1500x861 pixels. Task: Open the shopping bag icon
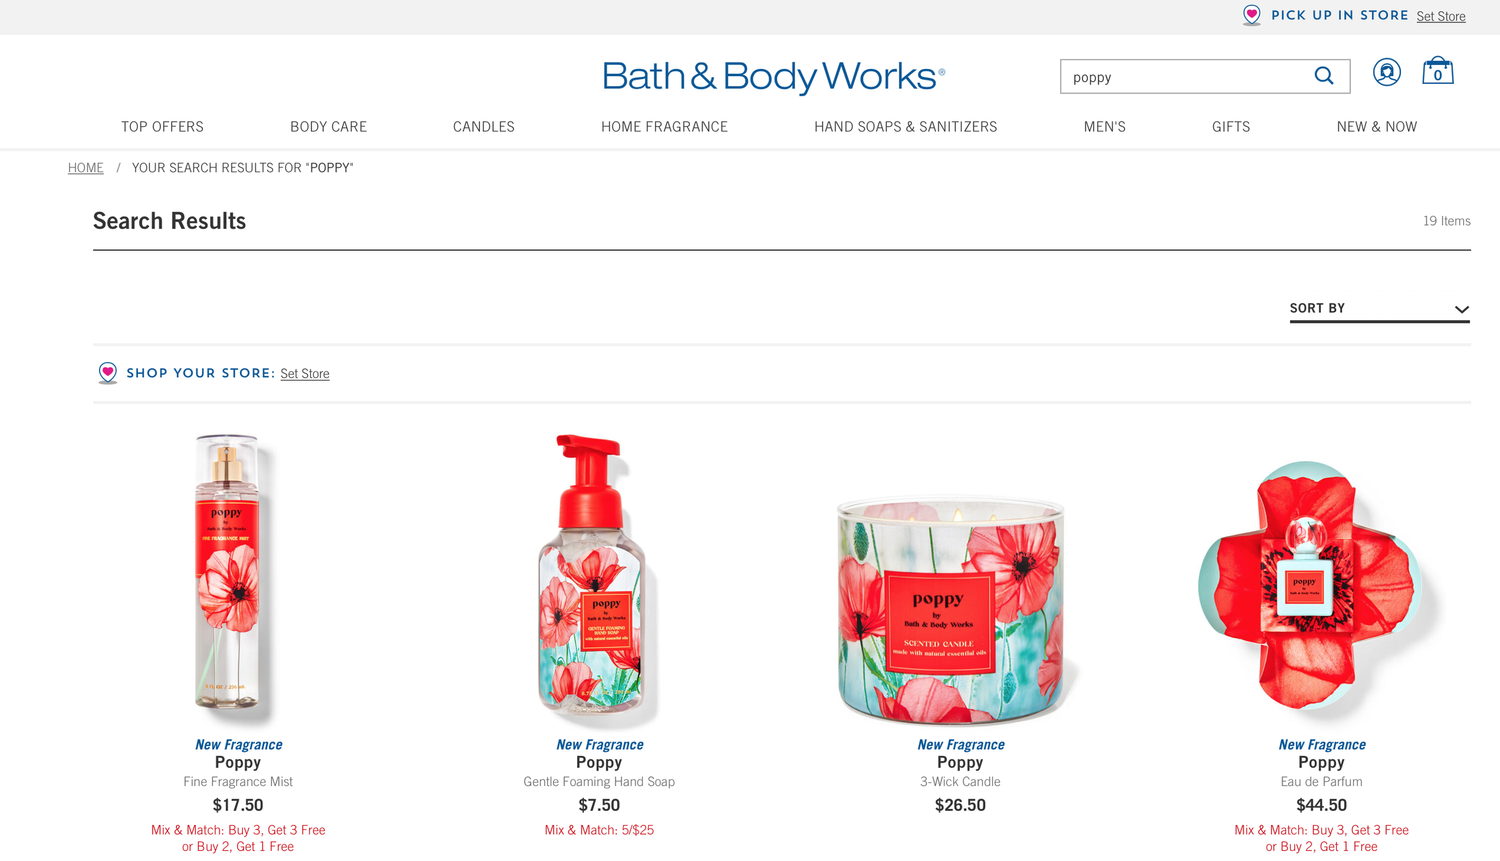1437,71
